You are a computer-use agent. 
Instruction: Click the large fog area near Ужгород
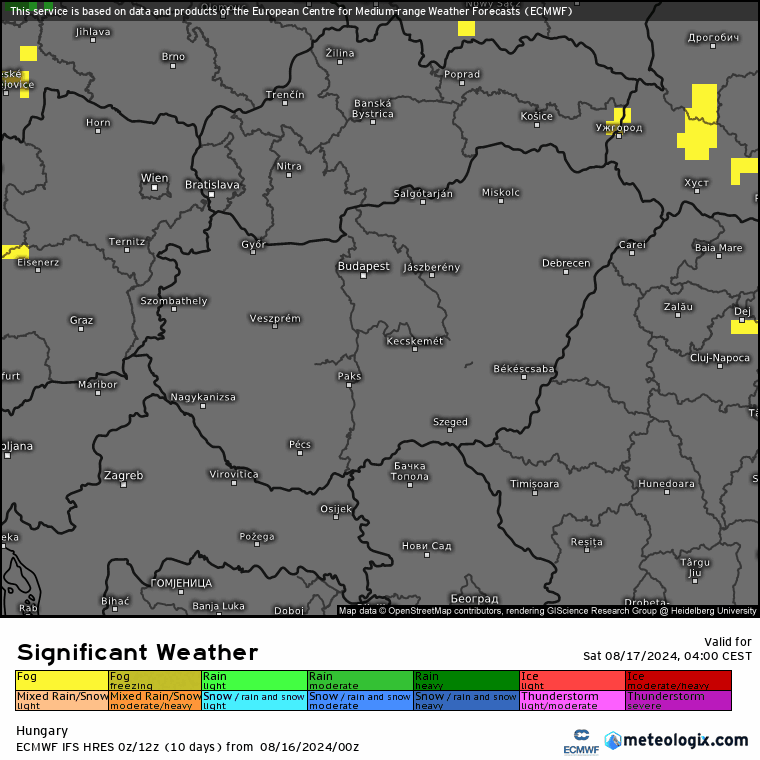(x=700, y=122)
